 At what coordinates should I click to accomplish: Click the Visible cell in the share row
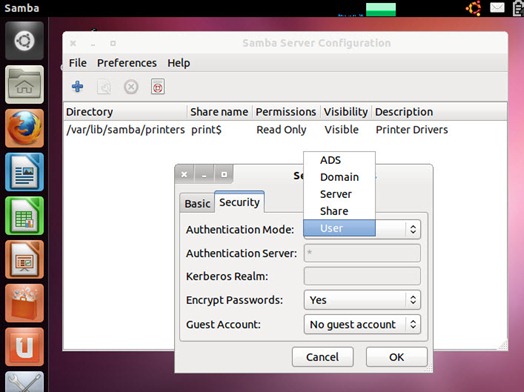tap(341, 130)
